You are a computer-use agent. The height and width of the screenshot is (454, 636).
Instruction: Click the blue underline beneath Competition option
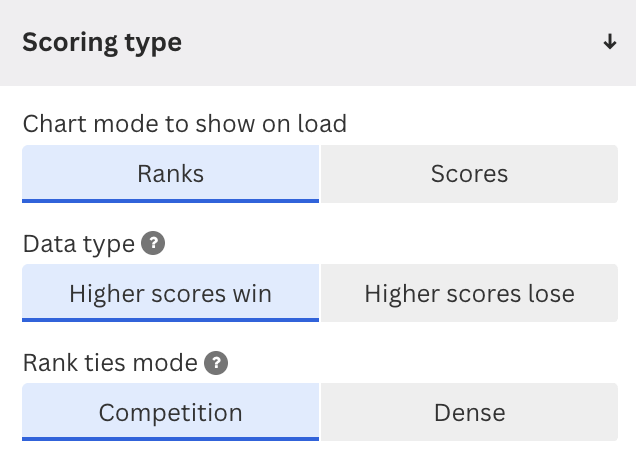170,439
